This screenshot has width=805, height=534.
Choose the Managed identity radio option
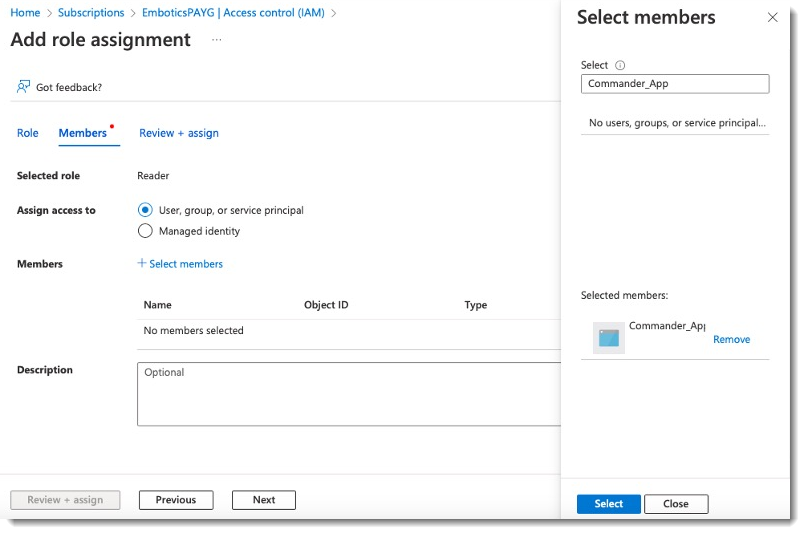point(145,231)
